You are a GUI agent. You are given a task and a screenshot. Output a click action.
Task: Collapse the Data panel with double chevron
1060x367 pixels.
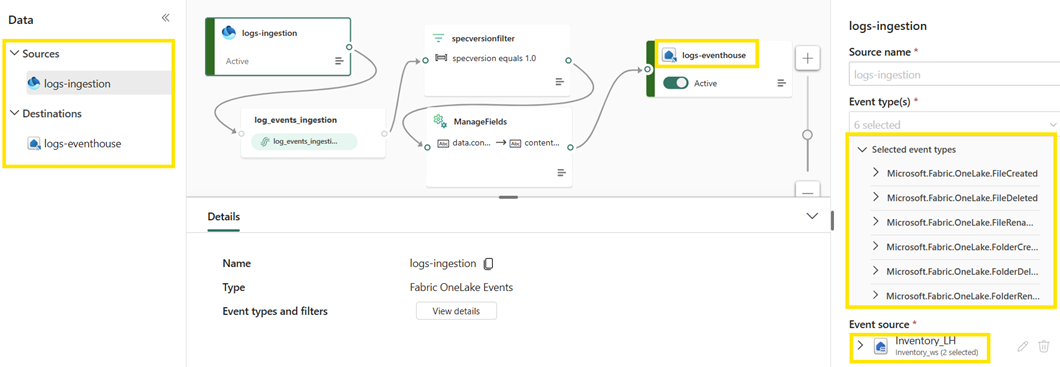[166, 18]
